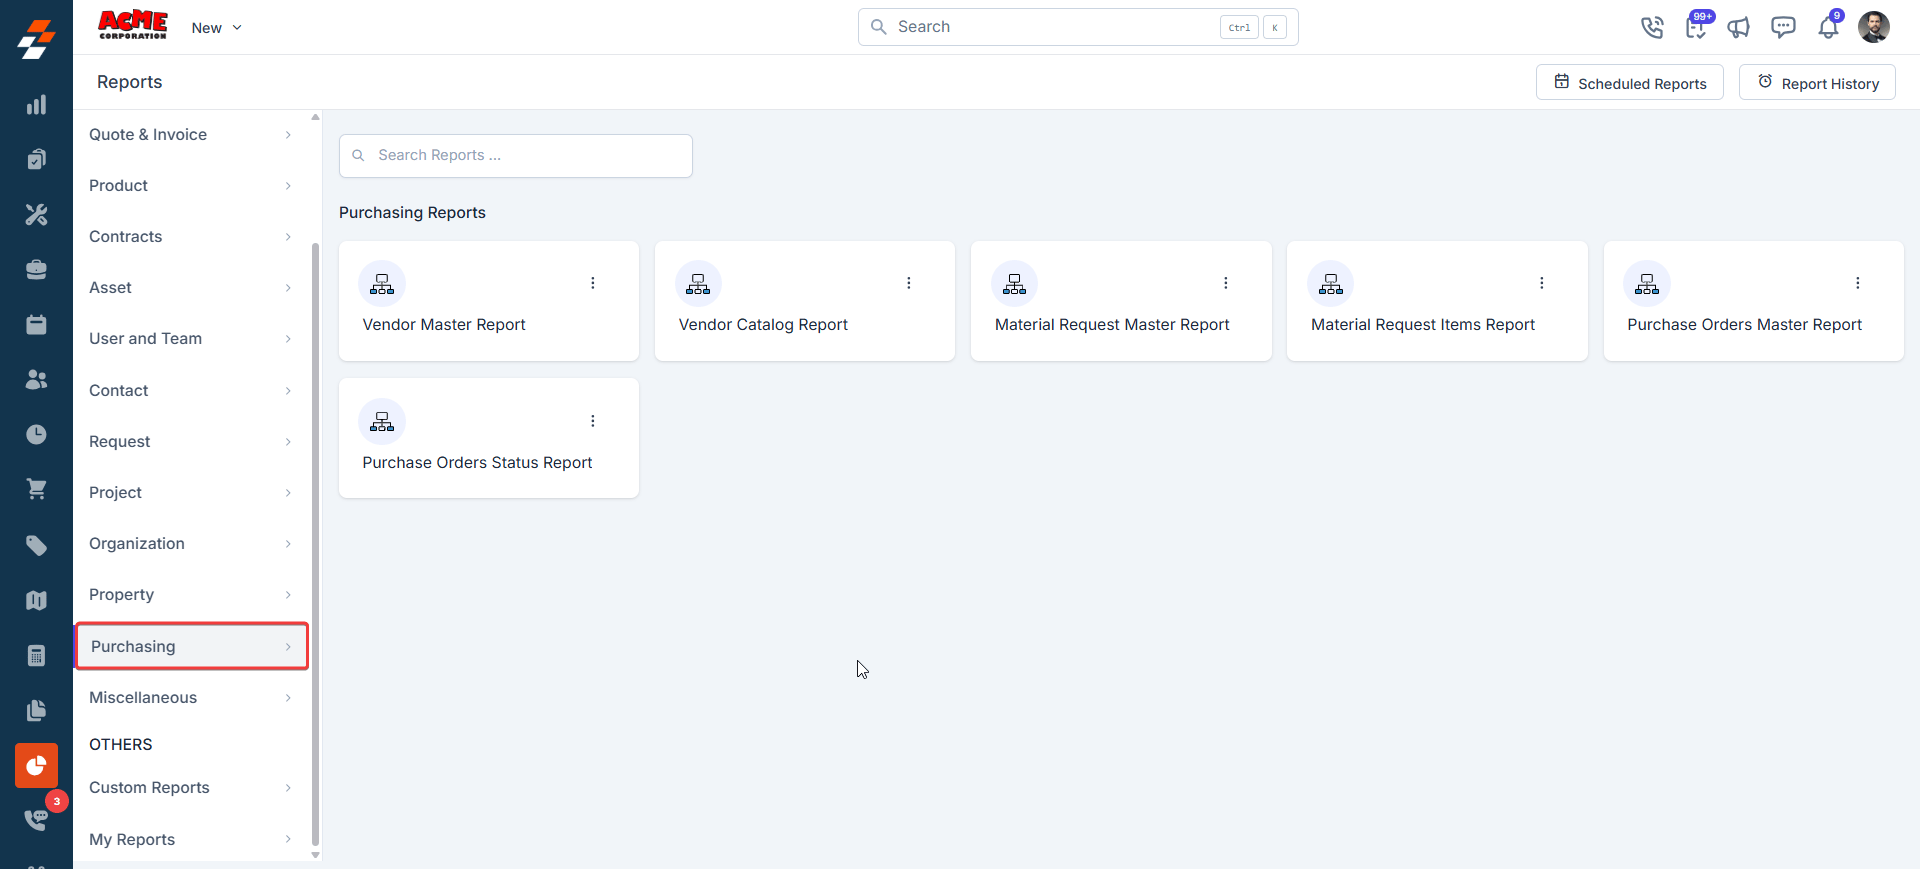
Task: Click the category list scrollbar
Action: click(x=316, y=545)
